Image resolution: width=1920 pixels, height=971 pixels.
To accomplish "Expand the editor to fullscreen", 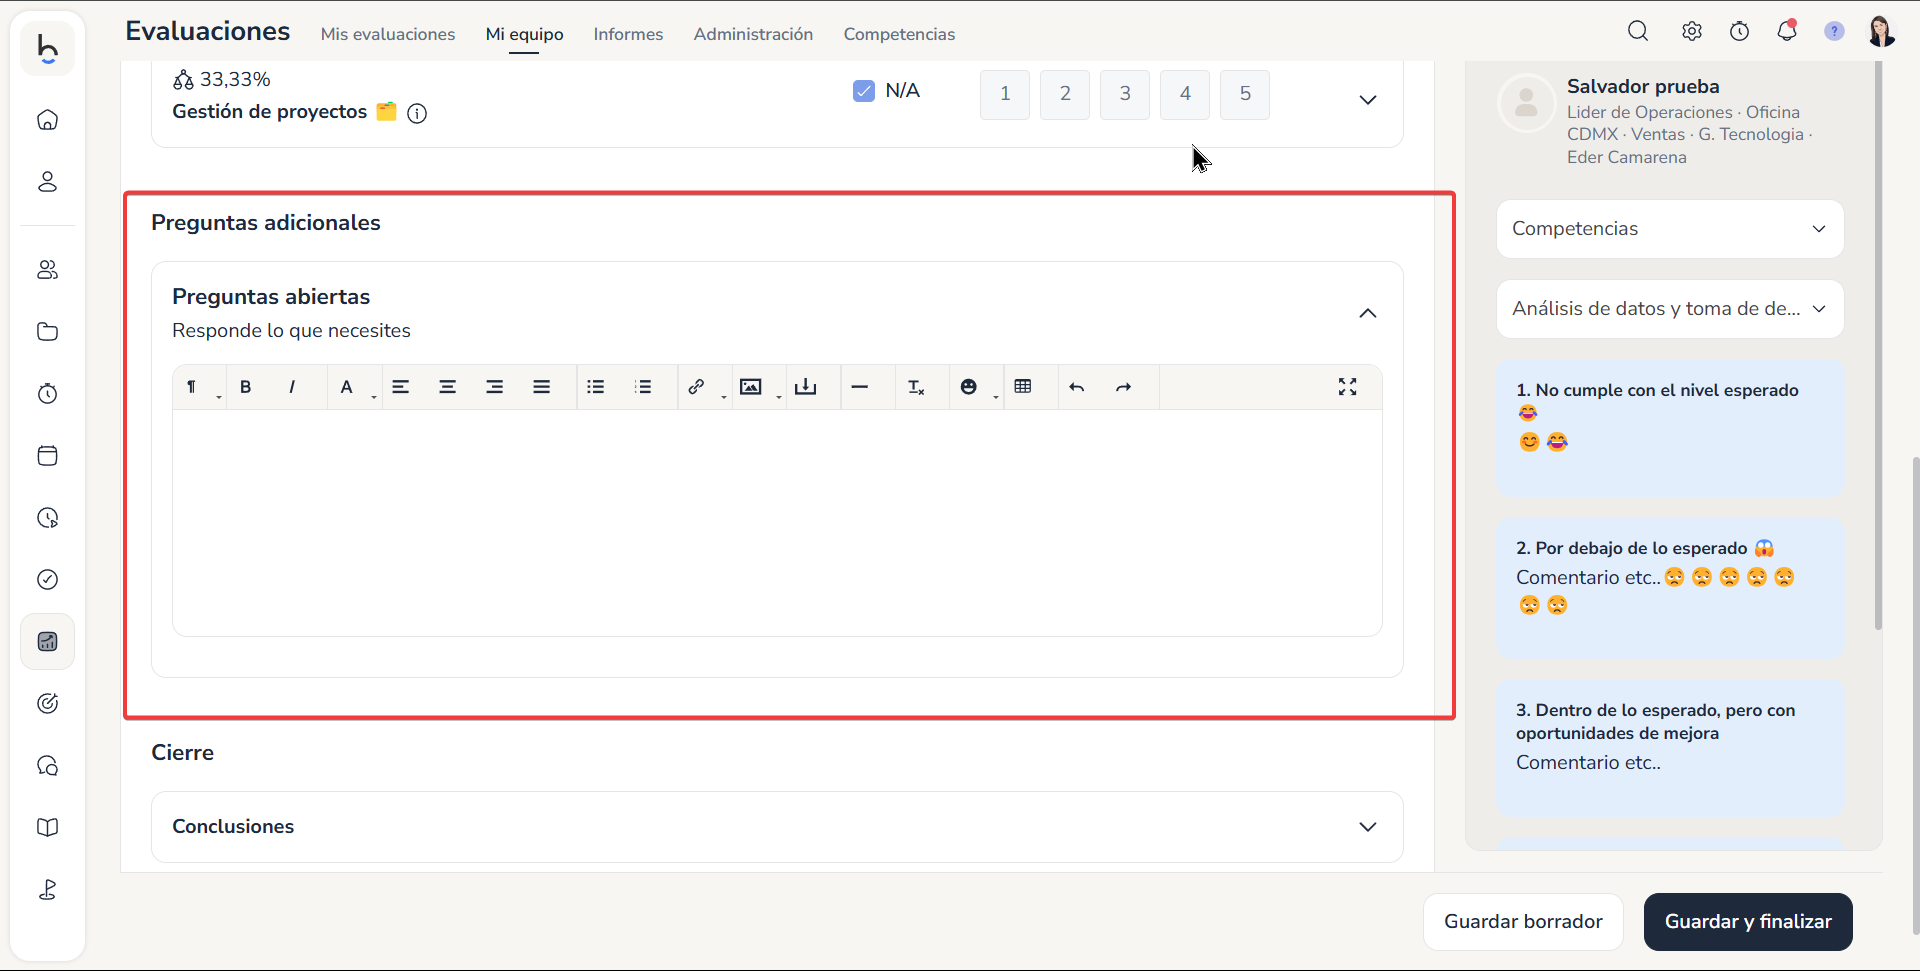I will coord(1348,387).
